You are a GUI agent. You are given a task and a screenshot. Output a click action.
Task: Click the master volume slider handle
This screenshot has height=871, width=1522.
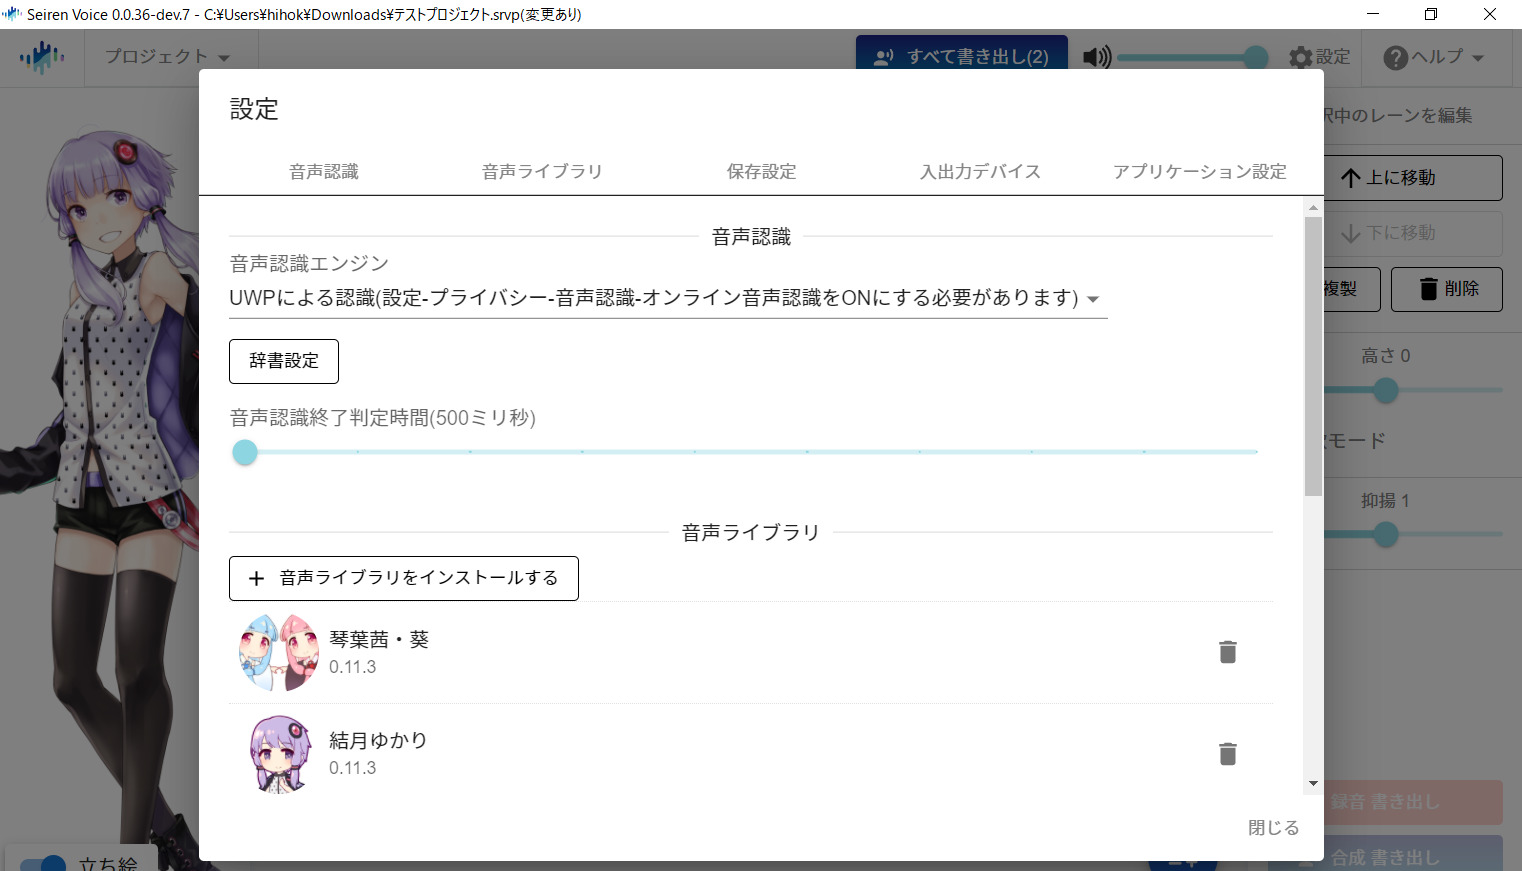1256,58
